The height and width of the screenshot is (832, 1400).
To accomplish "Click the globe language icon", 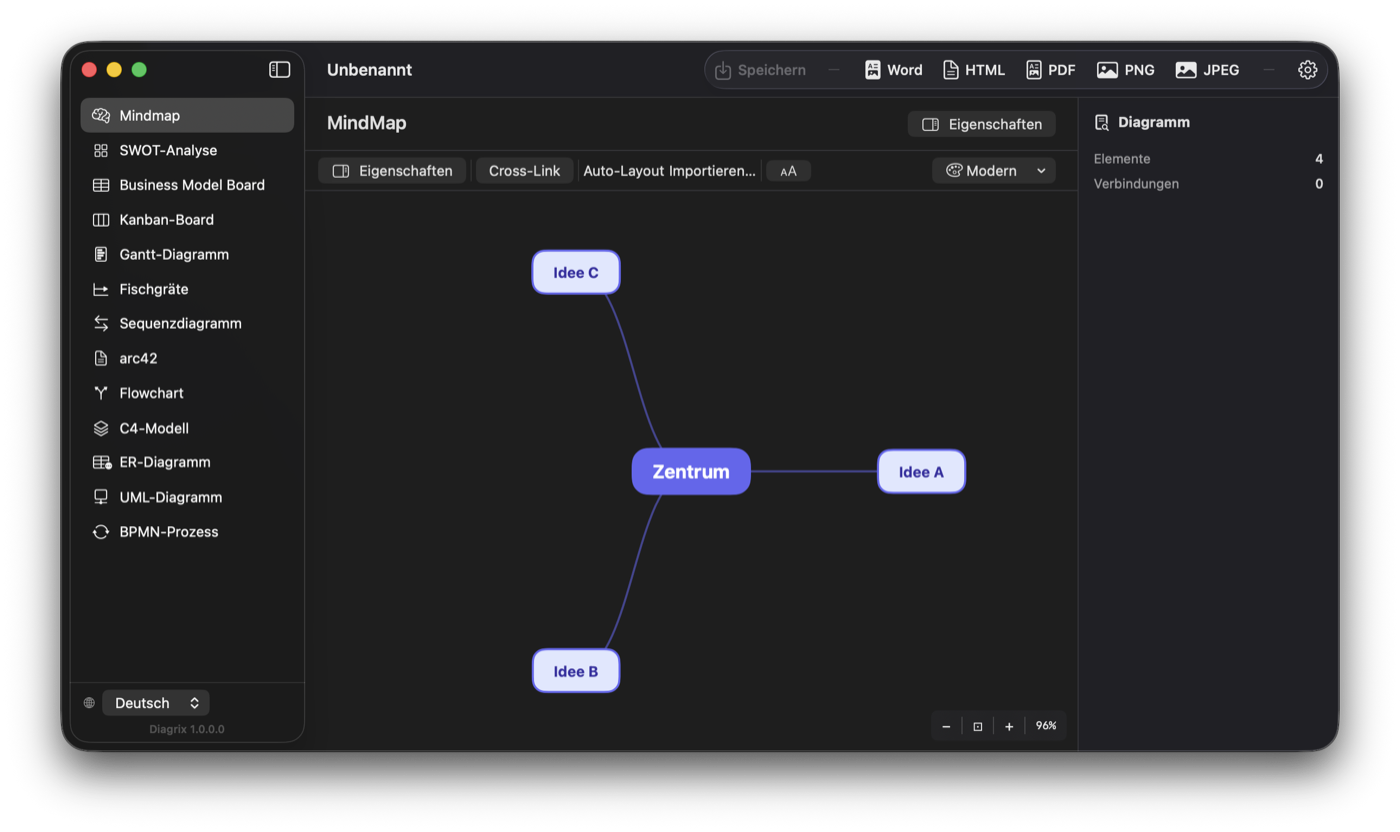I will coord(89,703).
